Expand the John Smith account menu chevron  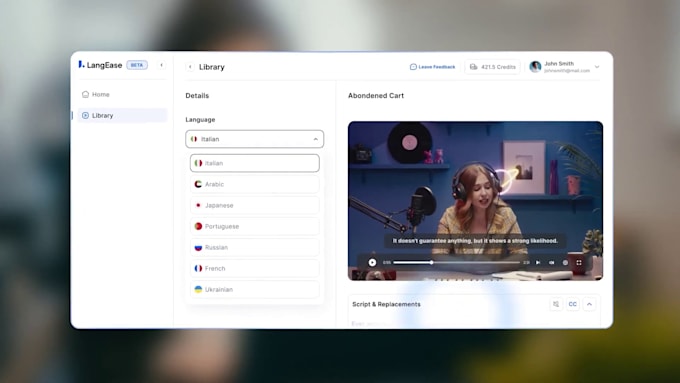pyautogui.click(x=597, y=67)
